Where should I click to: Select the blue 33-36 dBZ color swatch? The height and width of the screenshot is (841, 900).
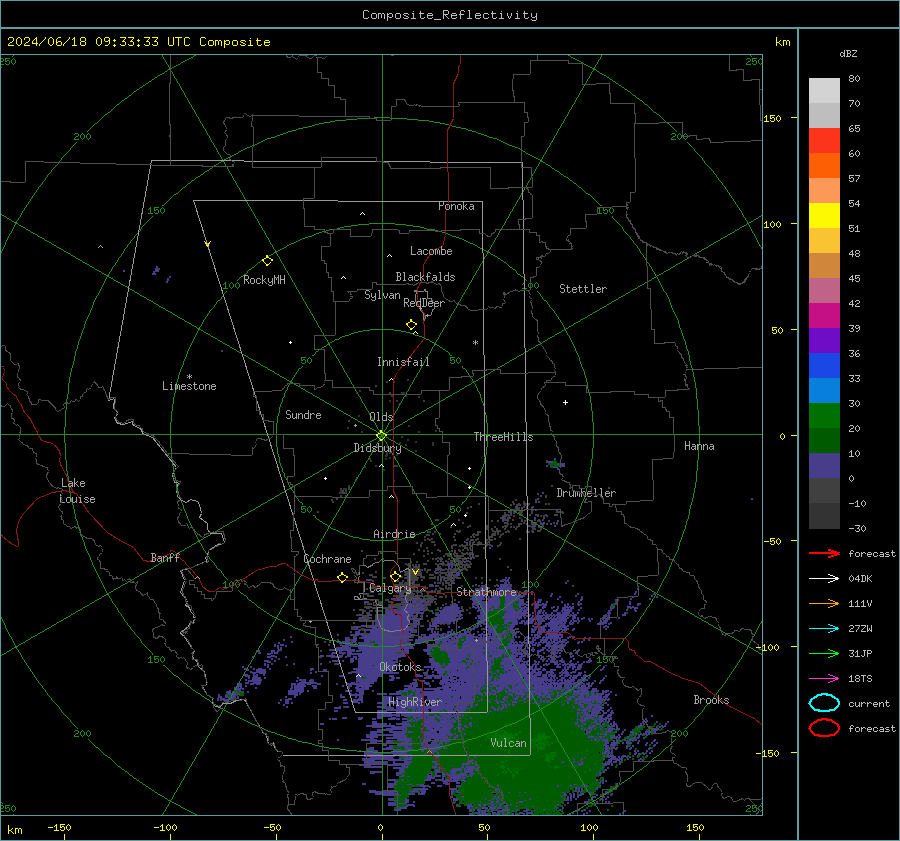point(824,365)
